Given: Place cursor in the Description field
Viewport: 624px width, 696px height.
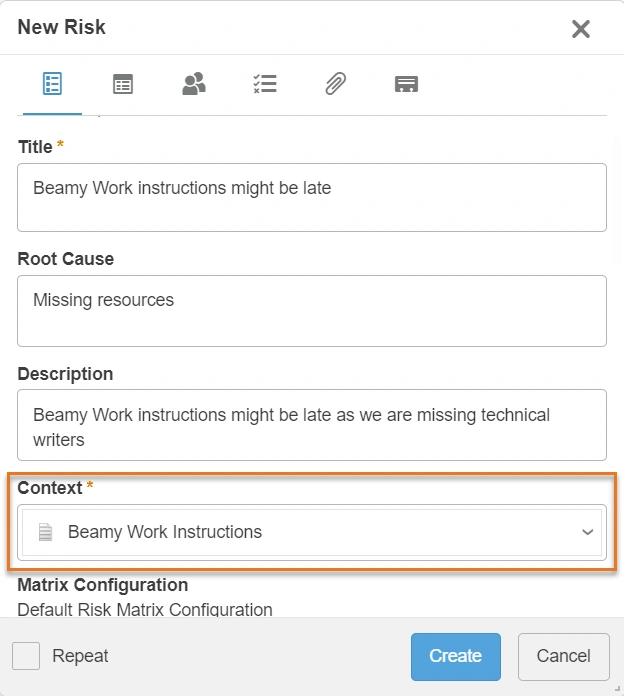Looking at the screenshot, I should (312, 425).
